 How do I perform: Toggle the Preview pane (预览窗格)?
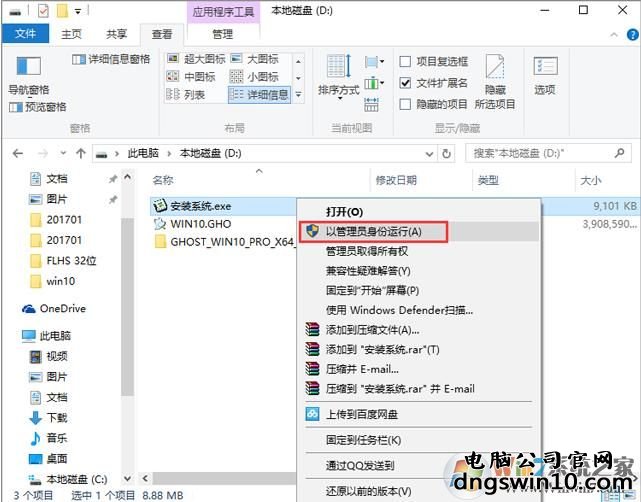pos(38,107)
